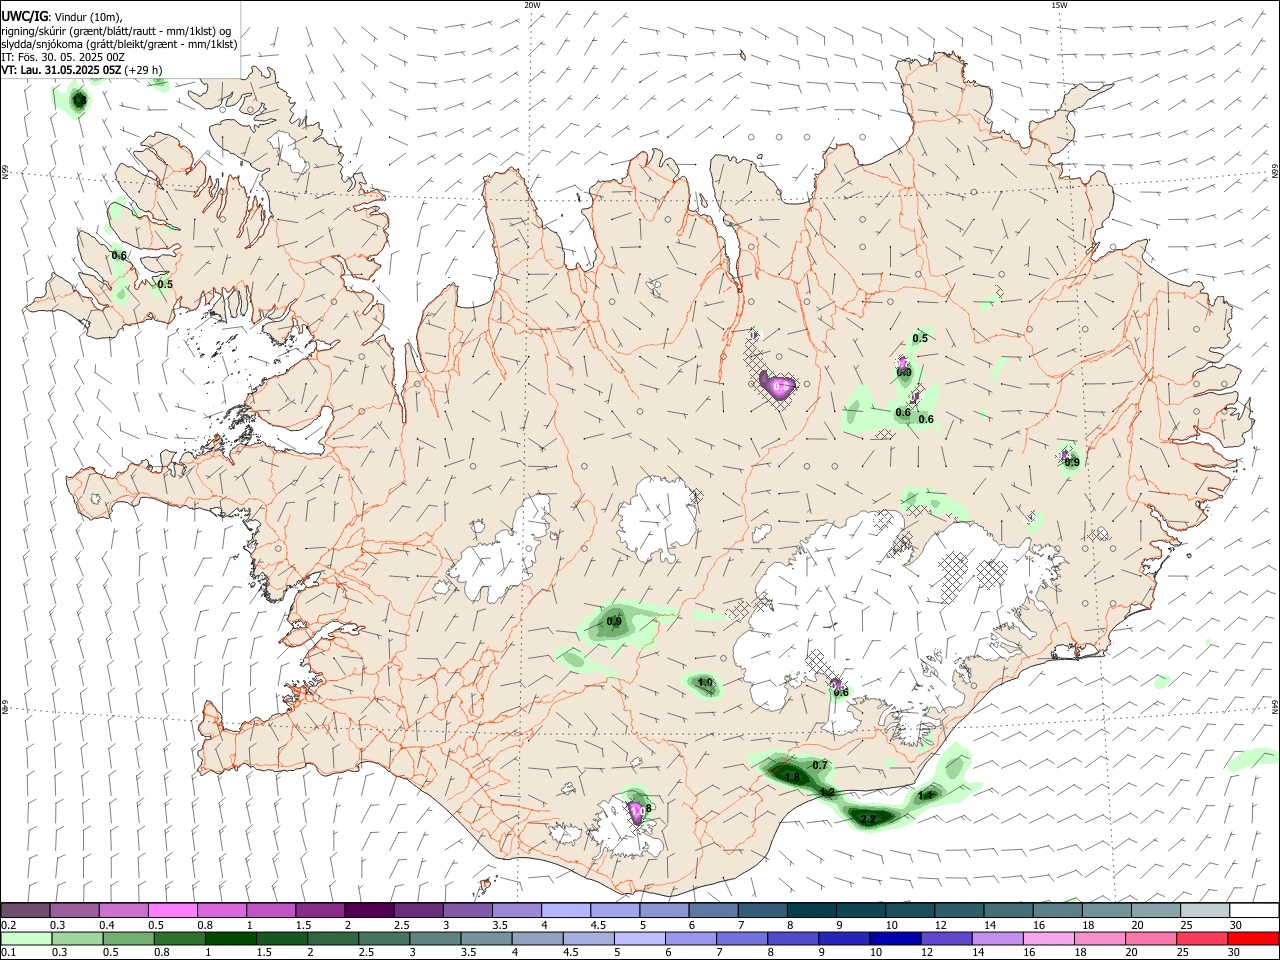Click the initial time 'IT: Fös. 30. 05. 2025 00Z'

click(62, 57)
